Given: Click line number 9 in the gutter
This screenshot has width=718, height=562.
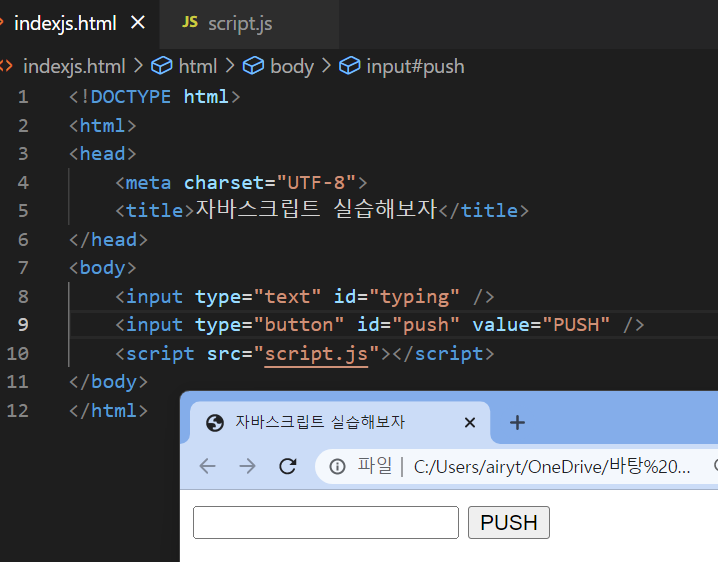Looking at the screenshot, I should (23, 325).
